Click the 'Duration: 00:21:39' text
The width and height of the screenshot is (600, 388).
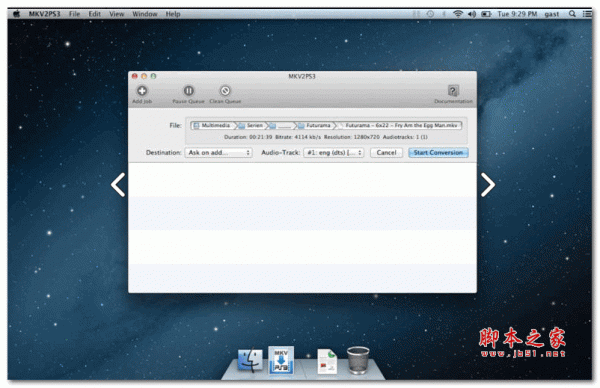[248, 137]
